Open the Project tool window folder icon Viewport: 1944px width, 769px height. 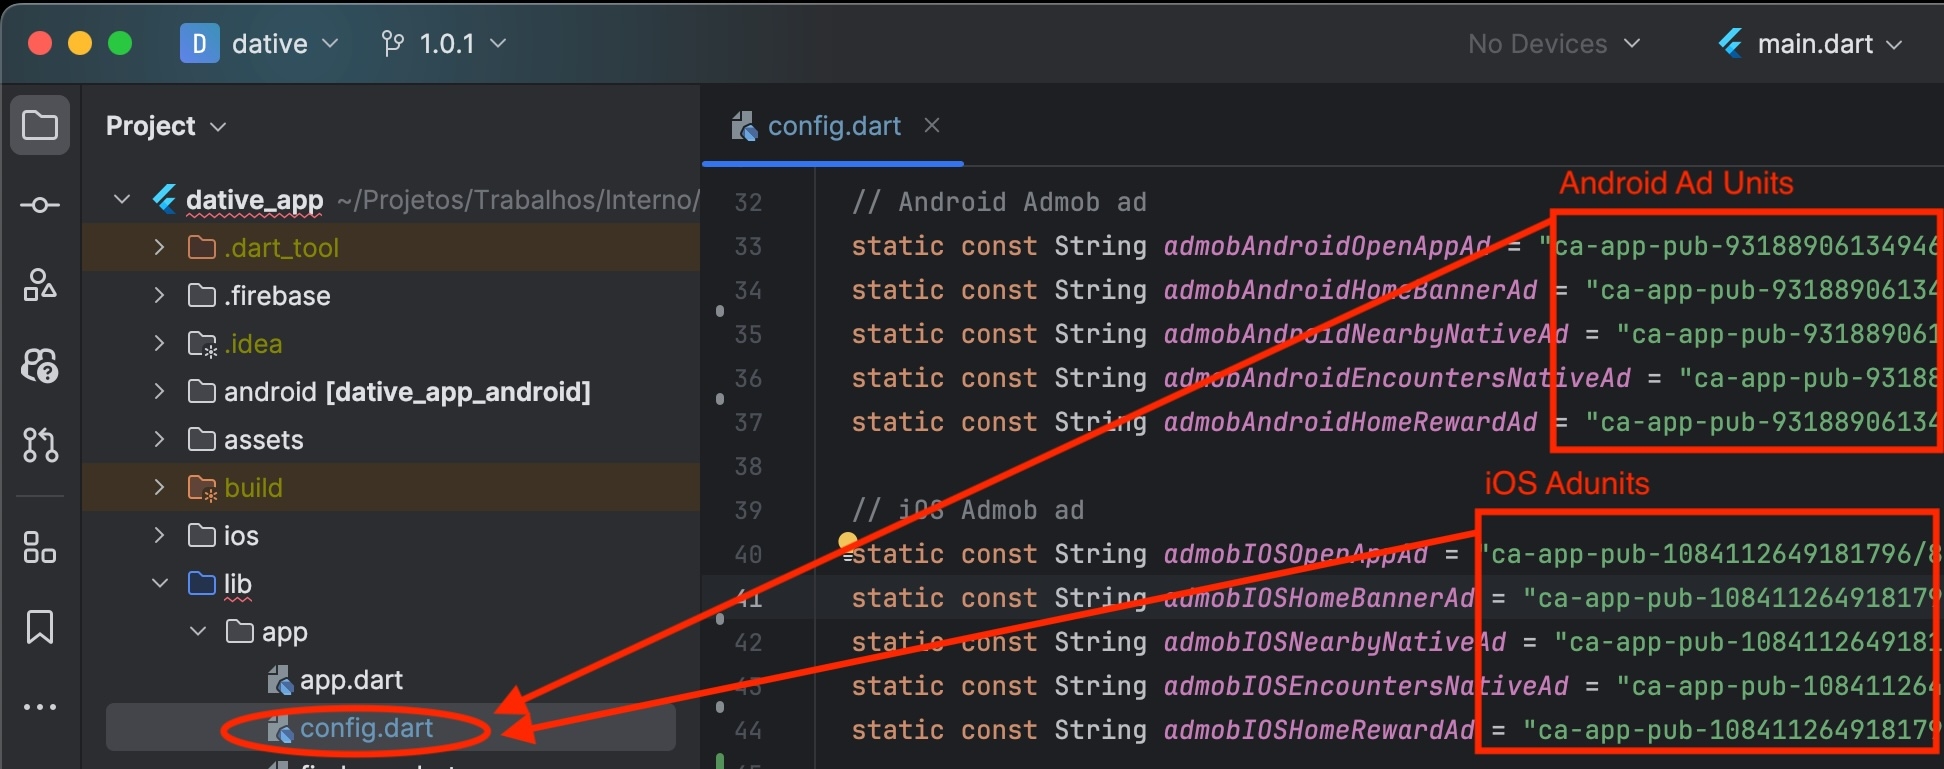[40, 126]
